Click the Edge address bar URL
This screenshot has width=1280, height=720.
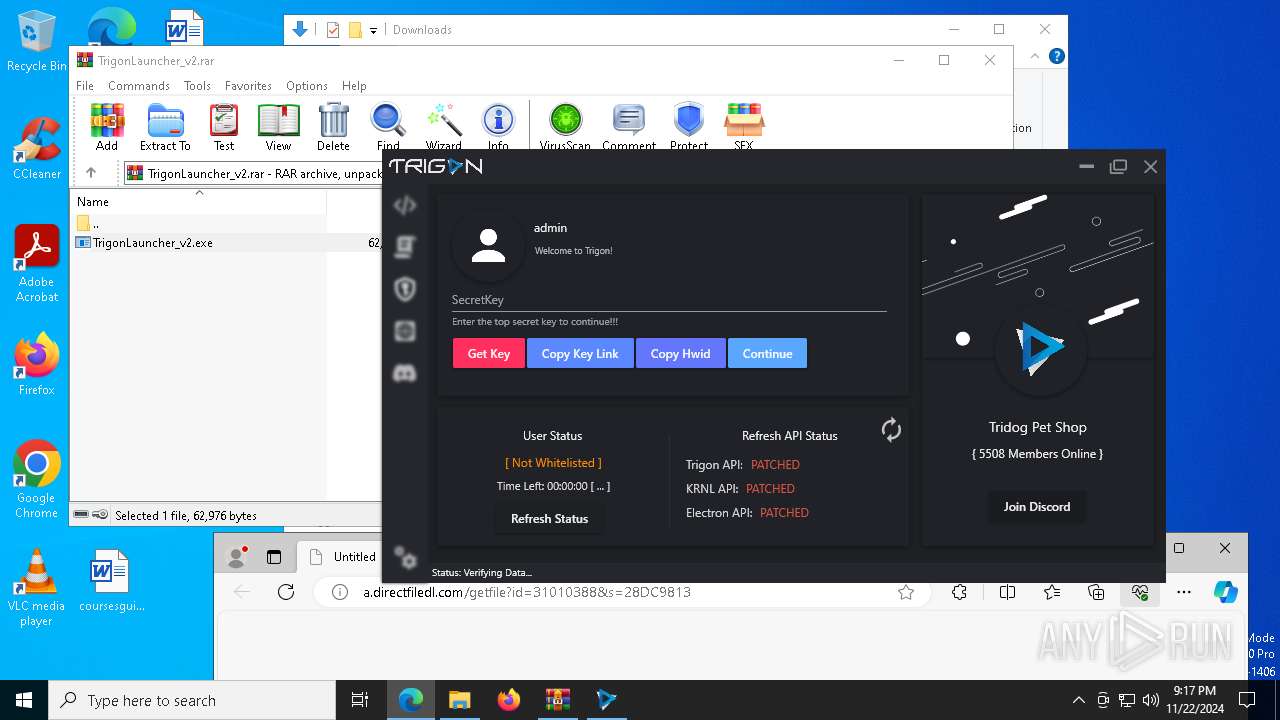point(527,592)
